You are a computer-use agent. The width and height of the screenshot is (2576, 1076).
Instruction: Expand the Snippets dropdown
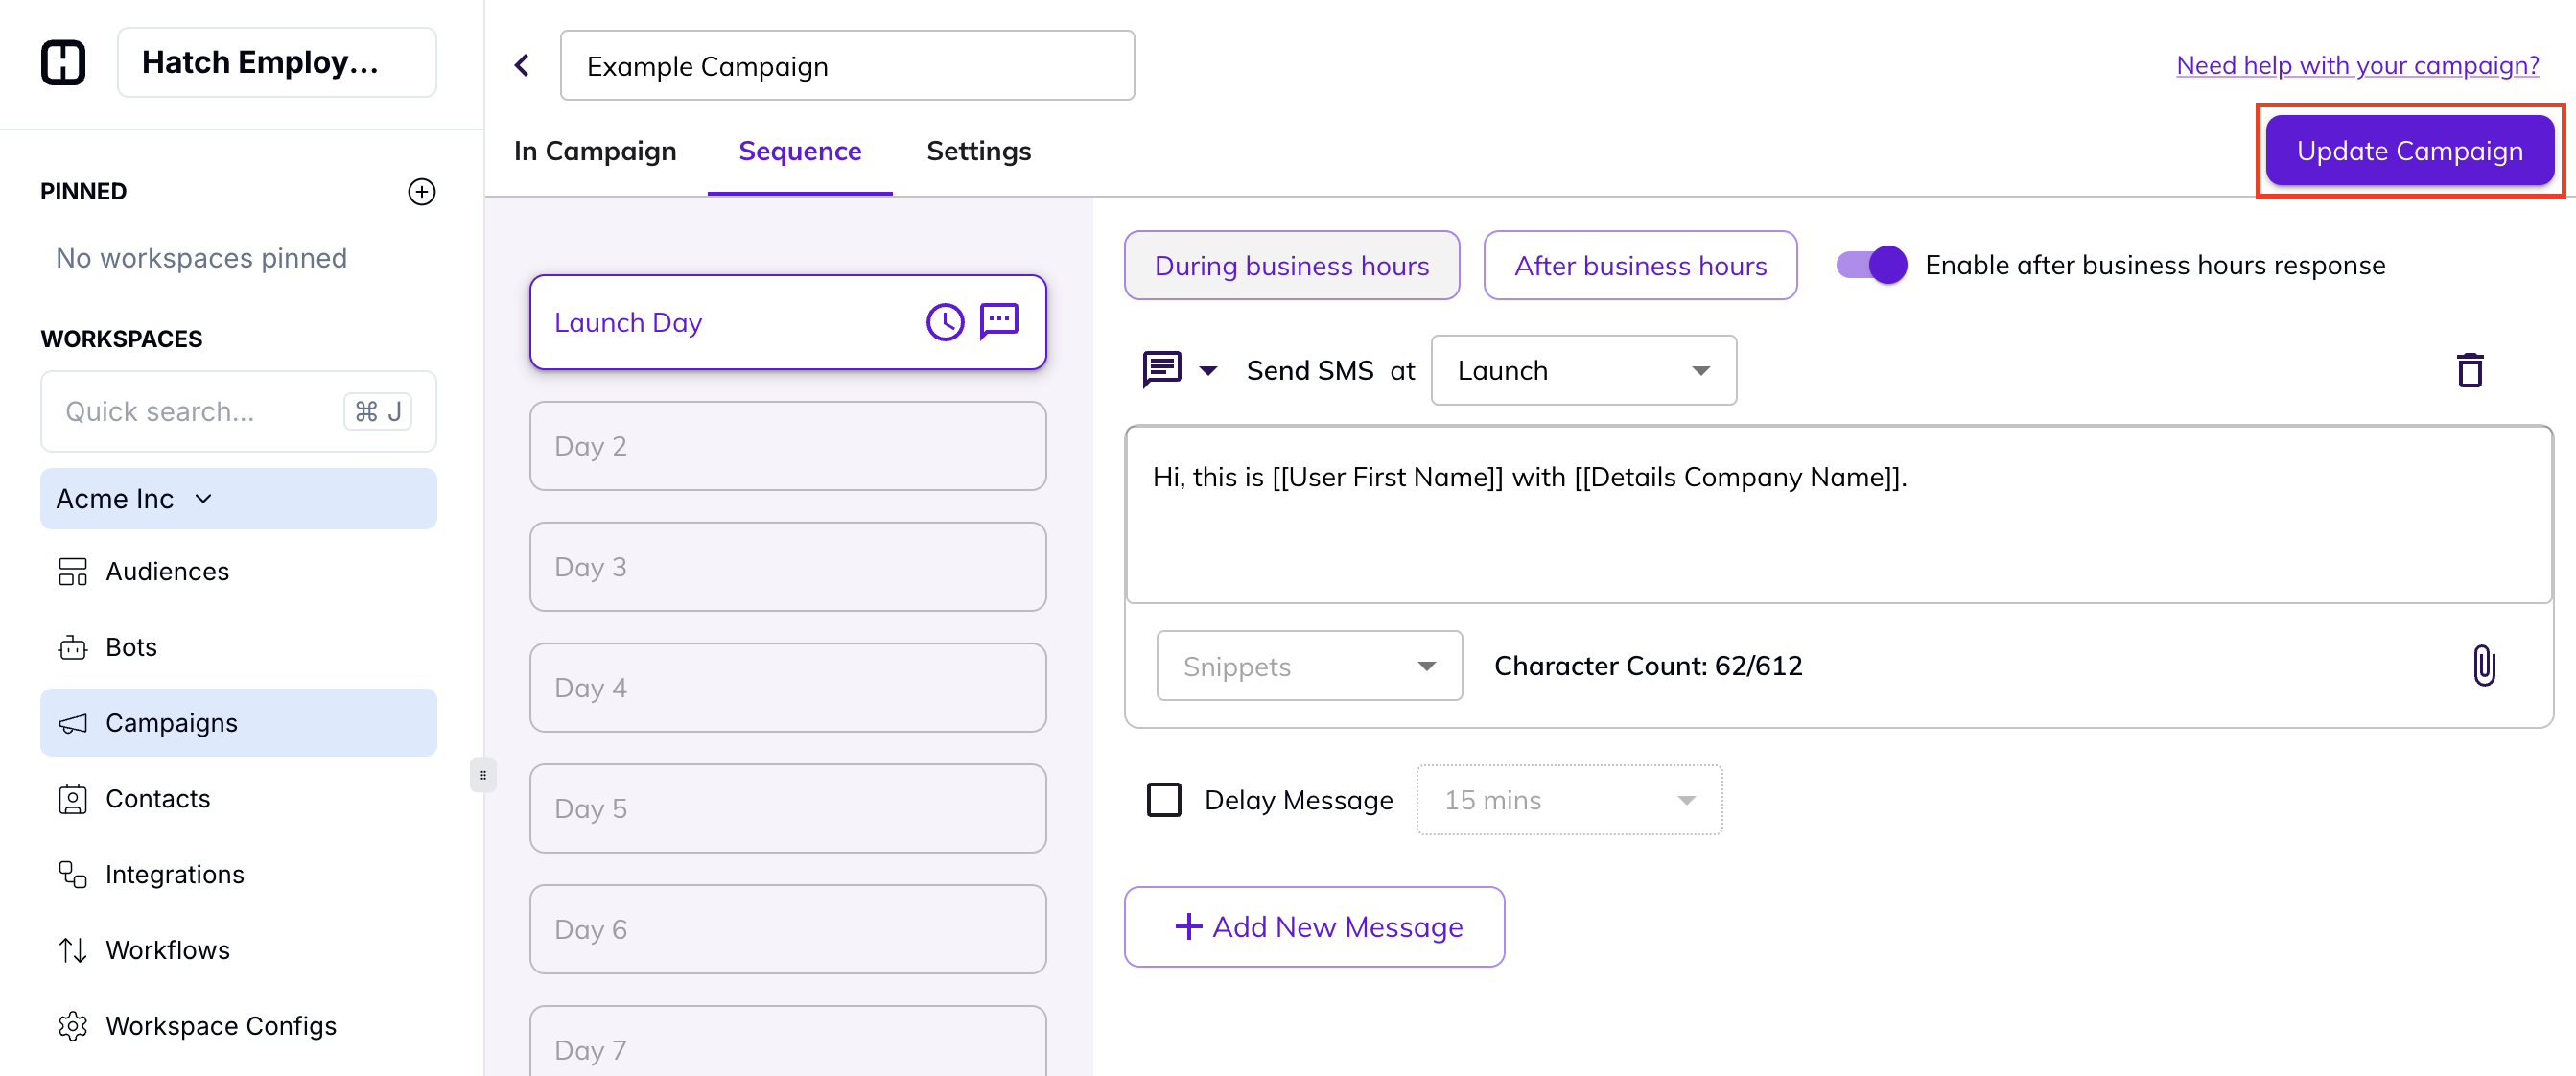click(x=1308, y=666)
